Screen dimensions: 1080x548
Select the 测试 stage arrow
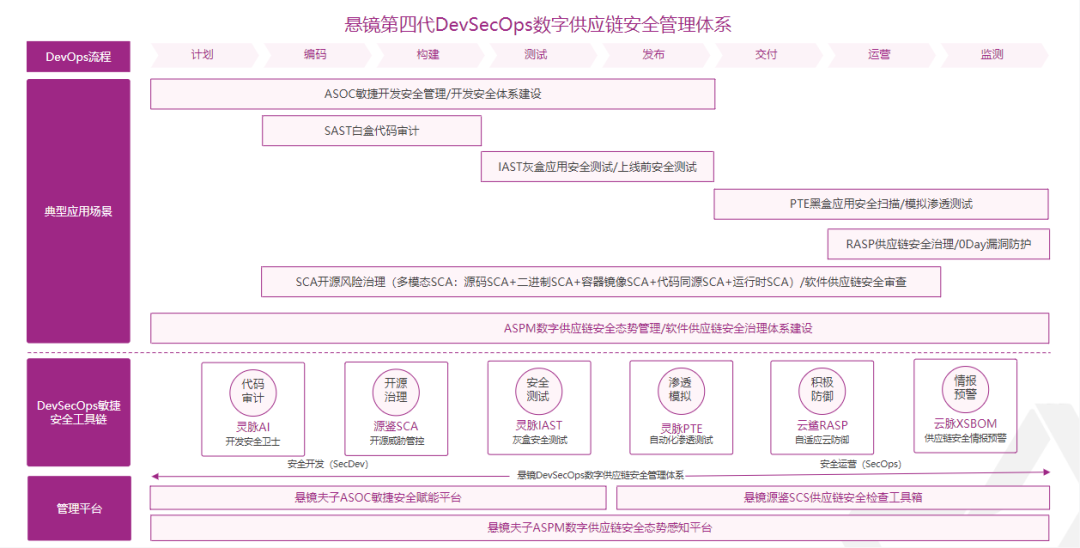click(543, 55)
